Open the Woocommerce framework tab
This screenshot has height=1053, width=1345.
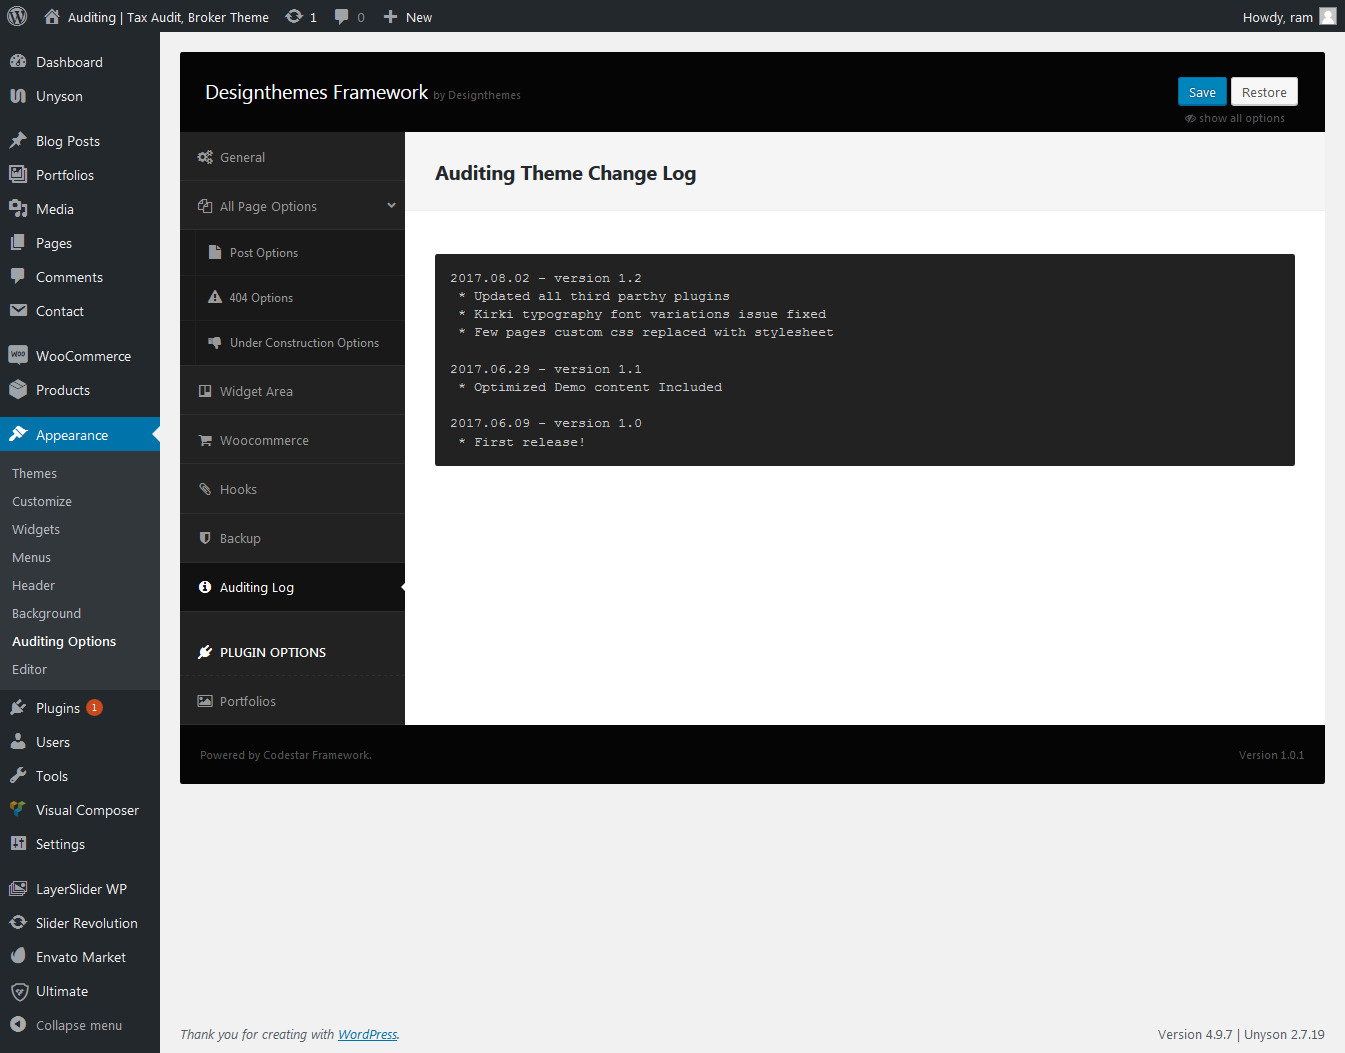coord(292,440)
